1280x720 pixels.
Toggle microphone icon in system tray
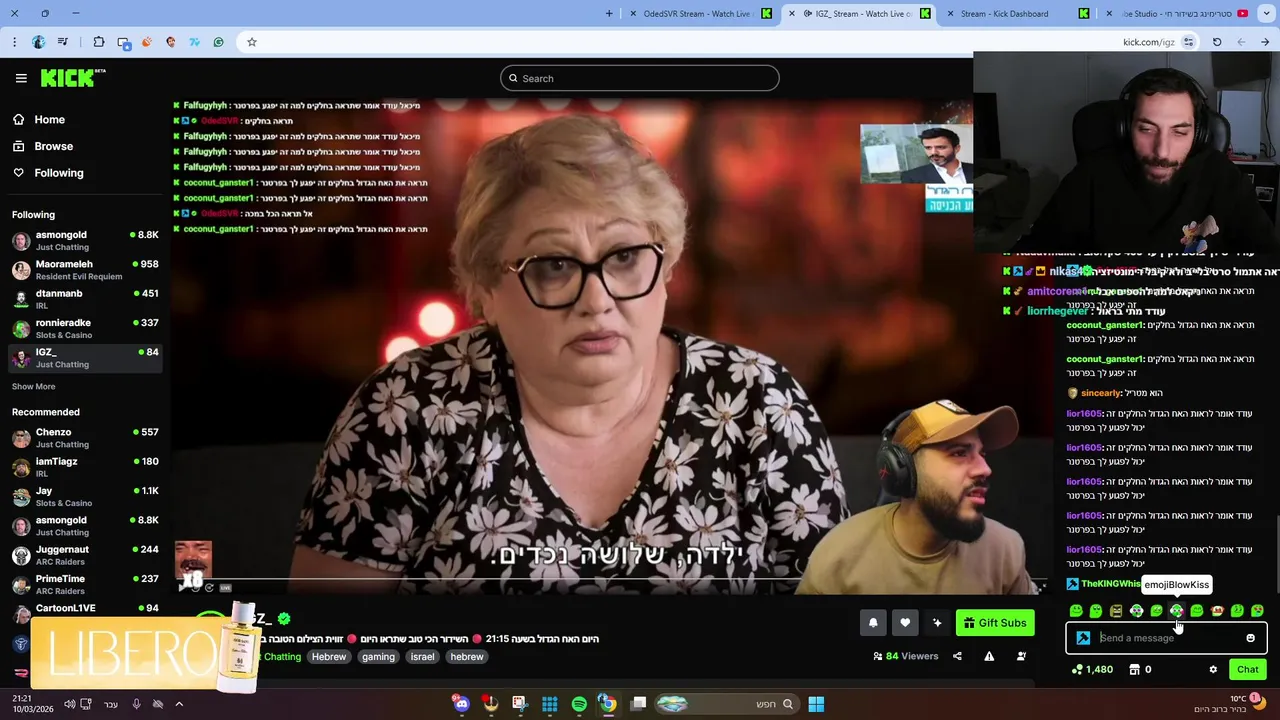coord(137,704)
